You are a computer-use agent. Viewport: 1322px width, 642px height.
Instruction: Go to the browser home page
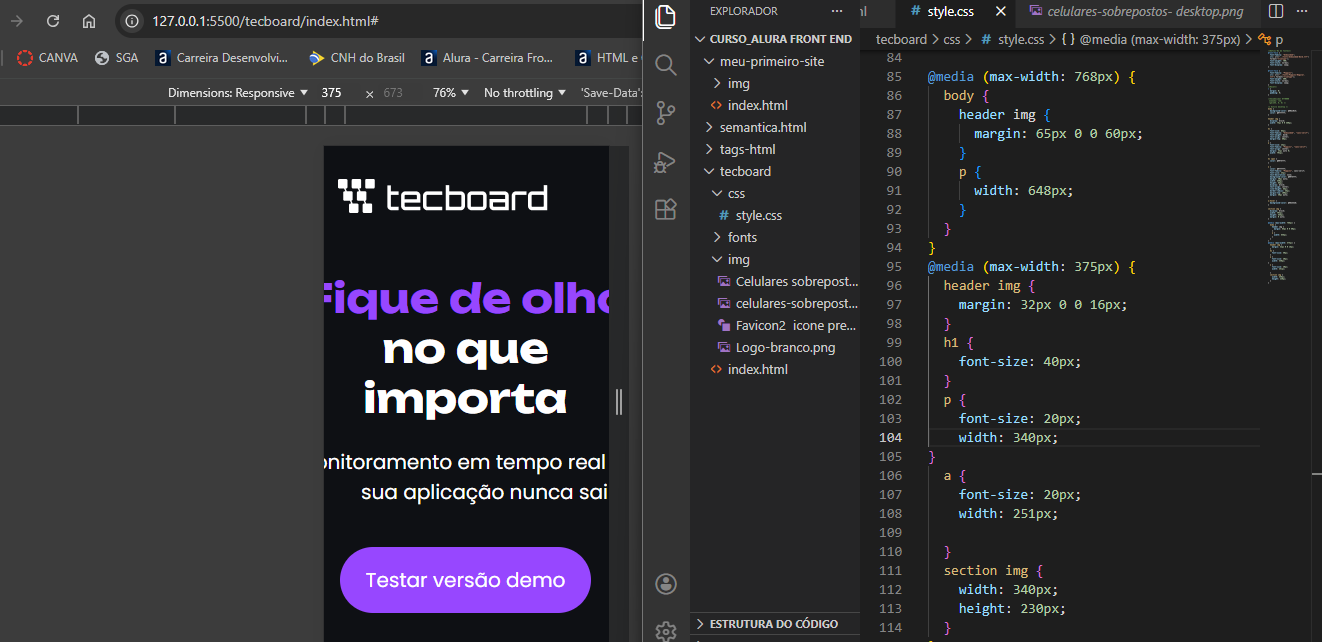(89, 21)
